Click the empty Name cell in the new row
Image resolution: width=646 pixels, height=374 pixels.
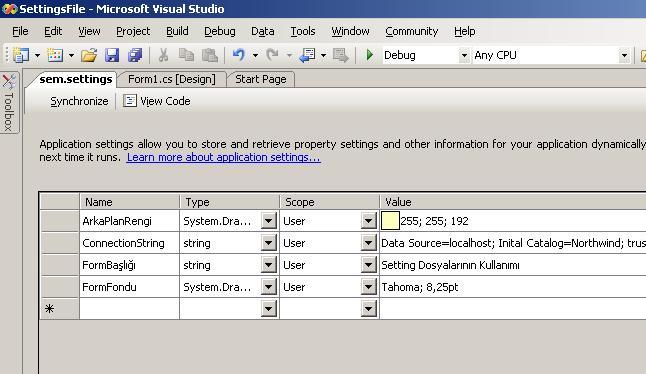[129, 309]
